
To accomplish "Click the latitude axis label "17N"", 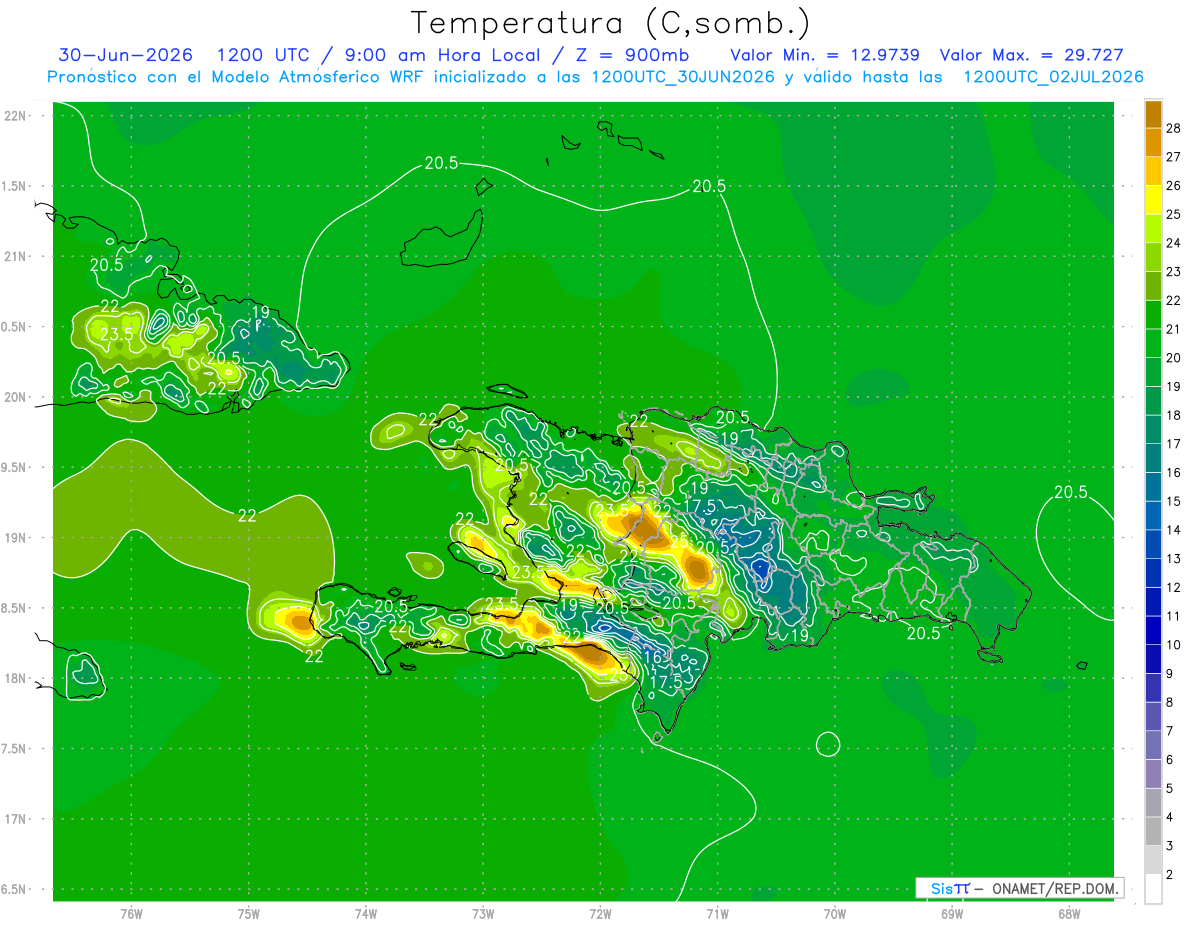I will 15,819.
